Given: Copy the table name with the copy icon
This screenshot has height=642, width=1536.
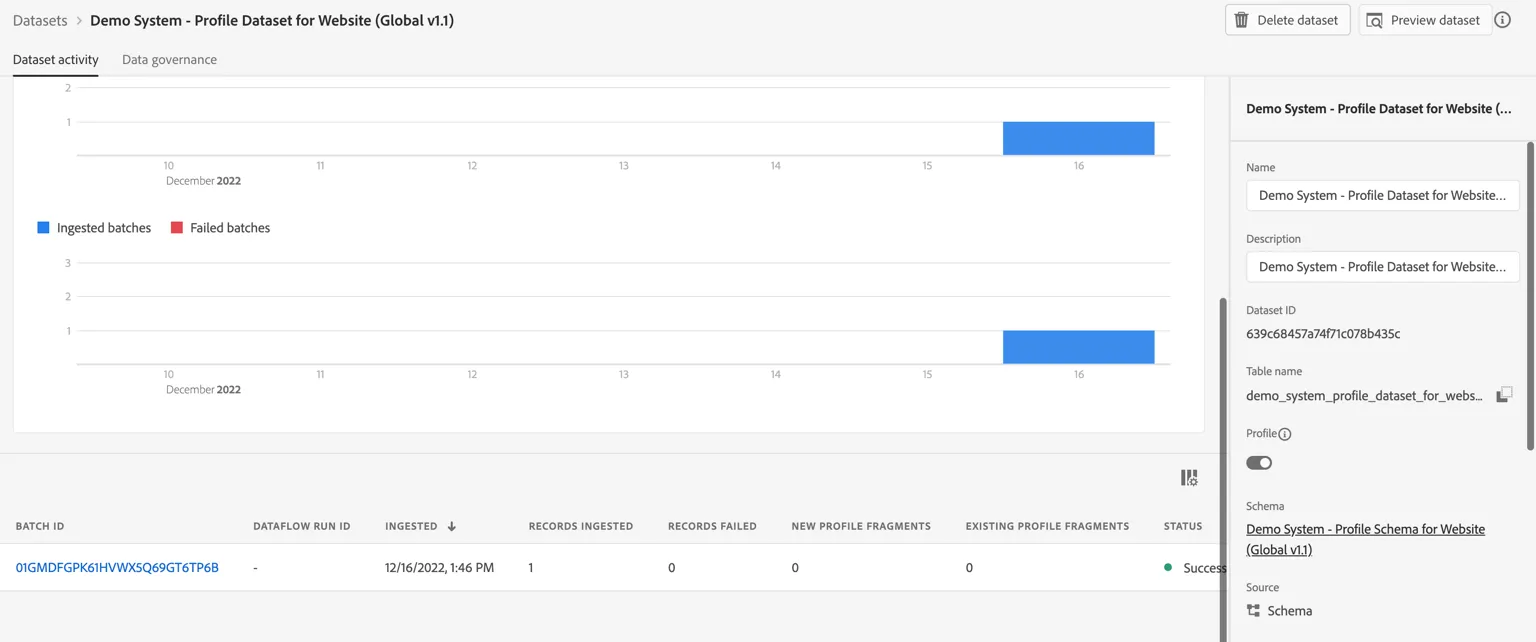Looking at the screenshot, I should (1503, 395).
